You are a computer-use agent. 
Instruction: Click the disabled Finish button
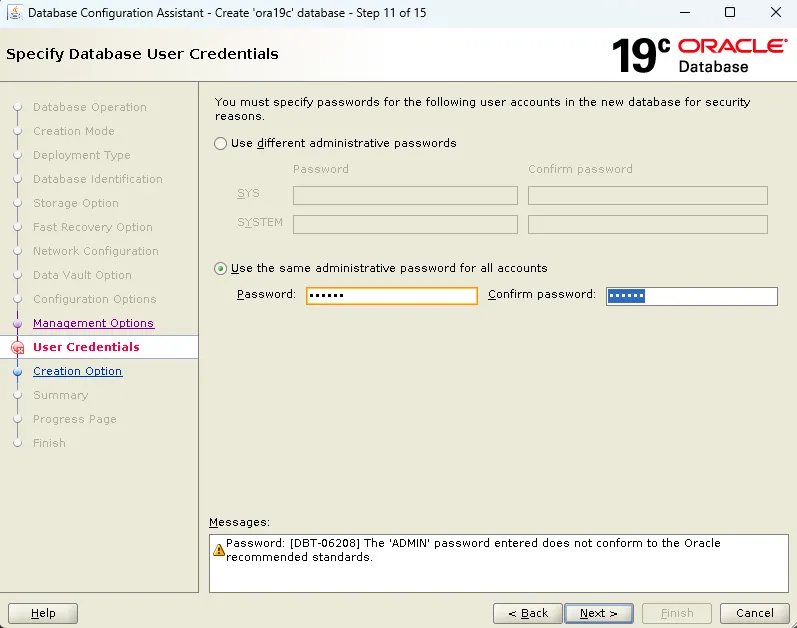tap(677, 613)
